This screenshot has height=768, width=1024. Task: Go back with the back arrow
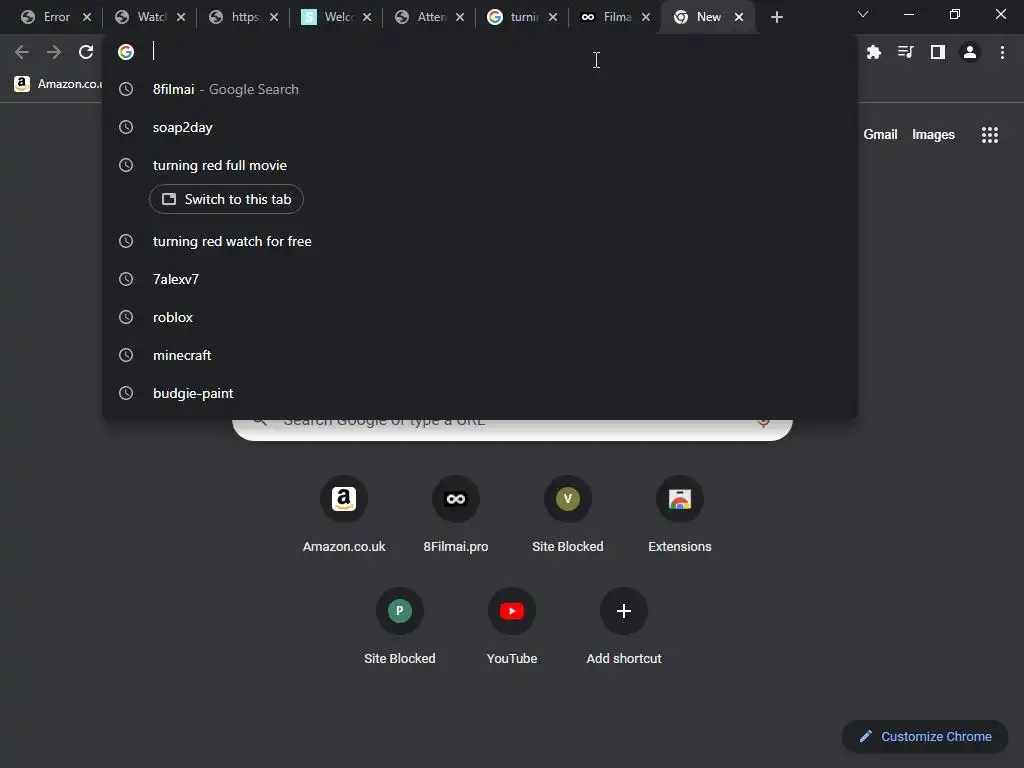tap(22, 52)
